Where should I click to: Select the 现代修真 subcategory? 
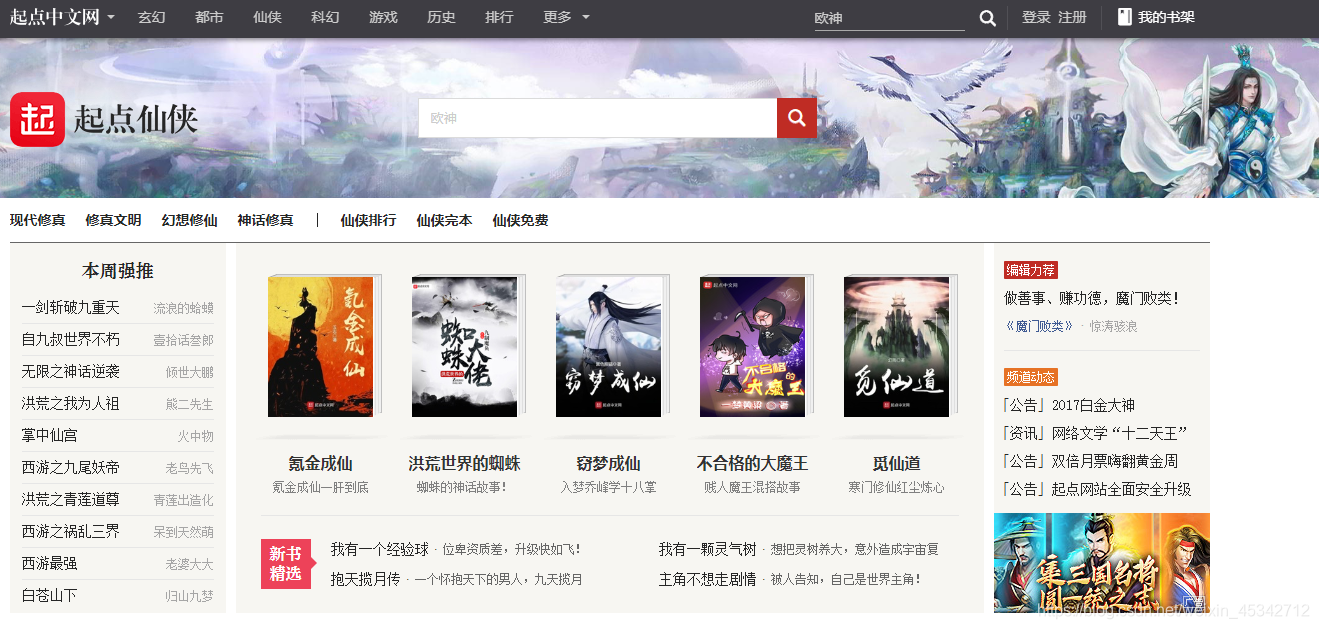point(38,220)
